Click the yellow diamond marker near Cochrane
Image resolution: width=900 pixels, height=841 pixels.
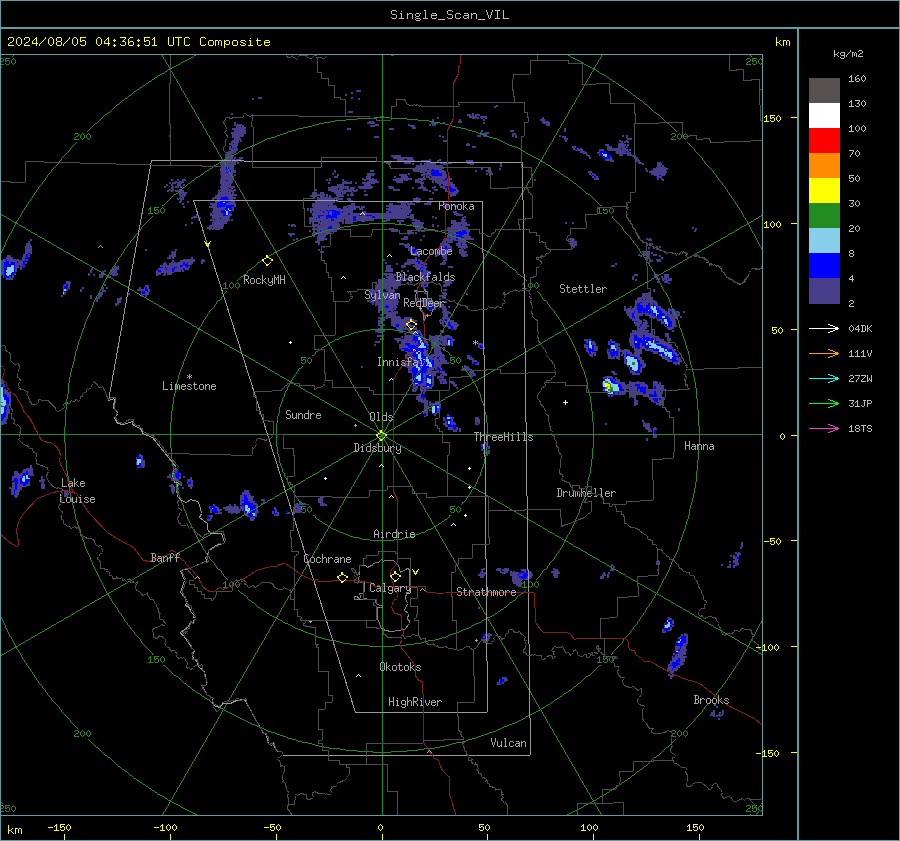342,578
